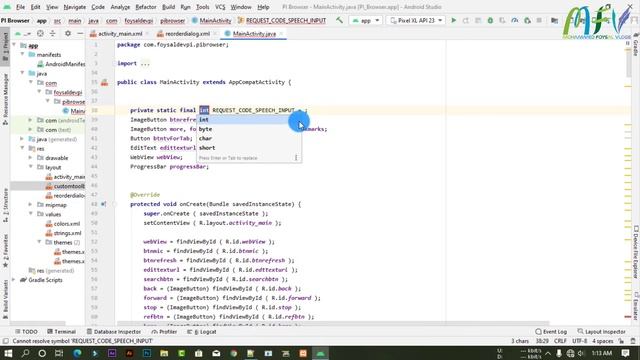Start debugging with the green bug icon
Image resolution: width=640 pixels, height=360 pixels.
click(x=490, y=20)
